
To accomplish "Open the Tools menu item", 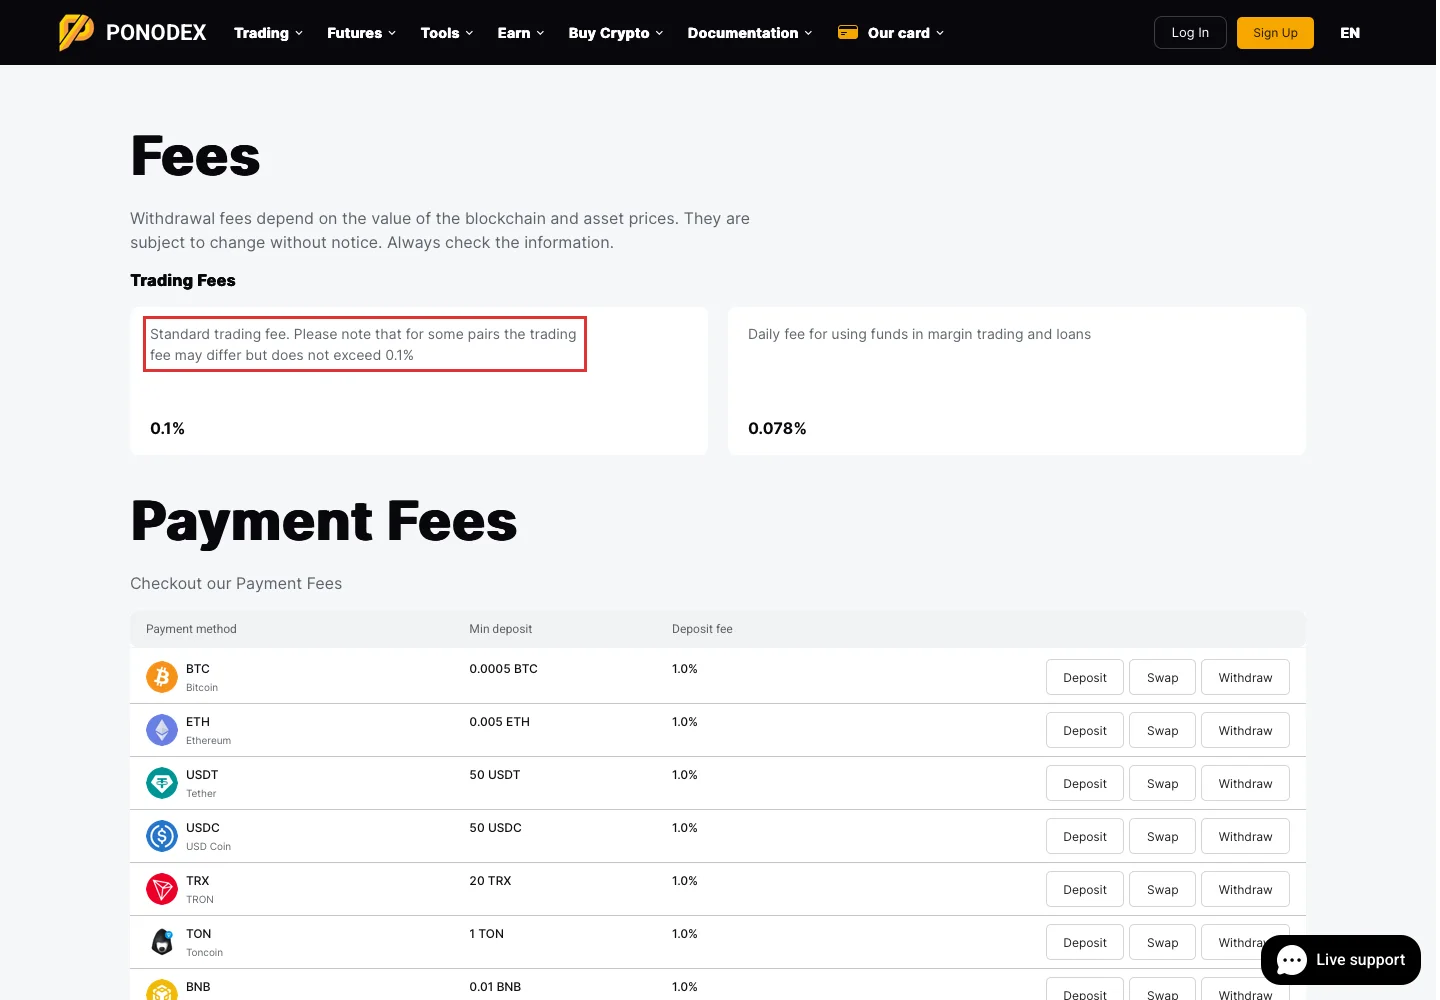I will [x=447, y=33].
